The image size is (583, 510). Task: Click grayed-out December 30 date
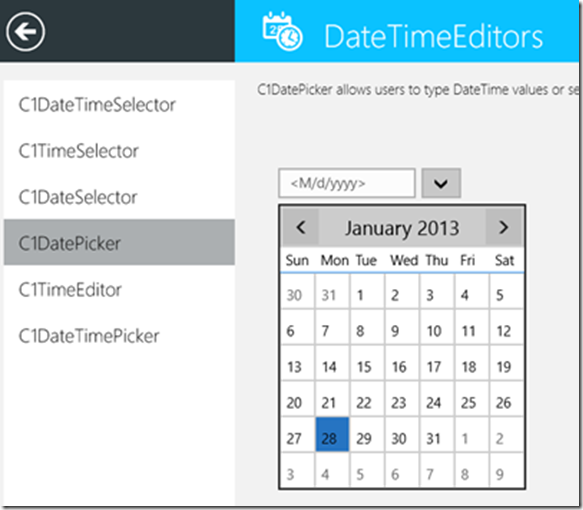pos(297,291)
